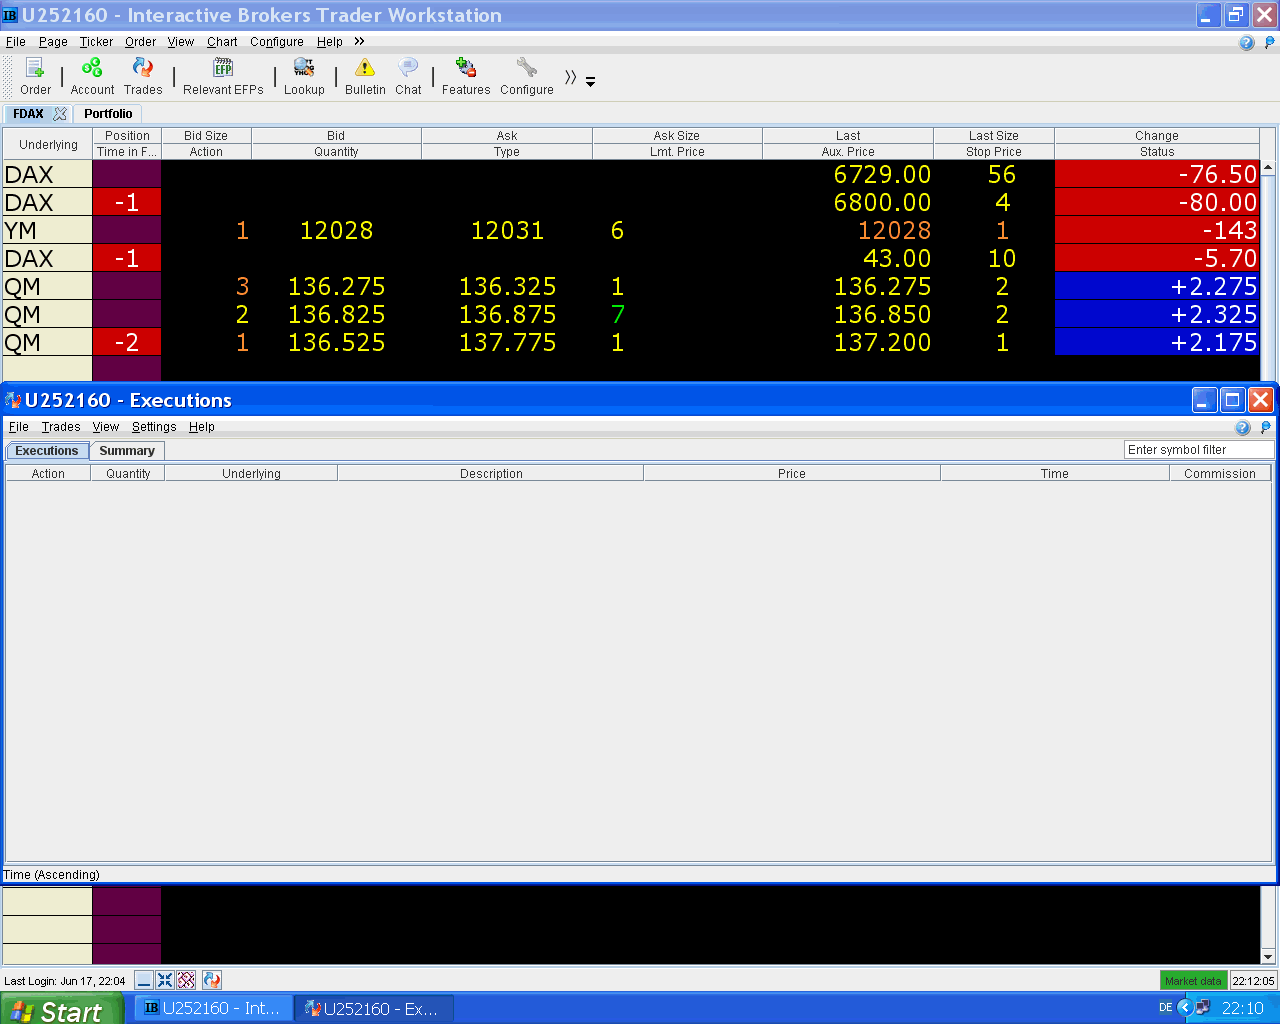Click the Windows Start button

61,1009
